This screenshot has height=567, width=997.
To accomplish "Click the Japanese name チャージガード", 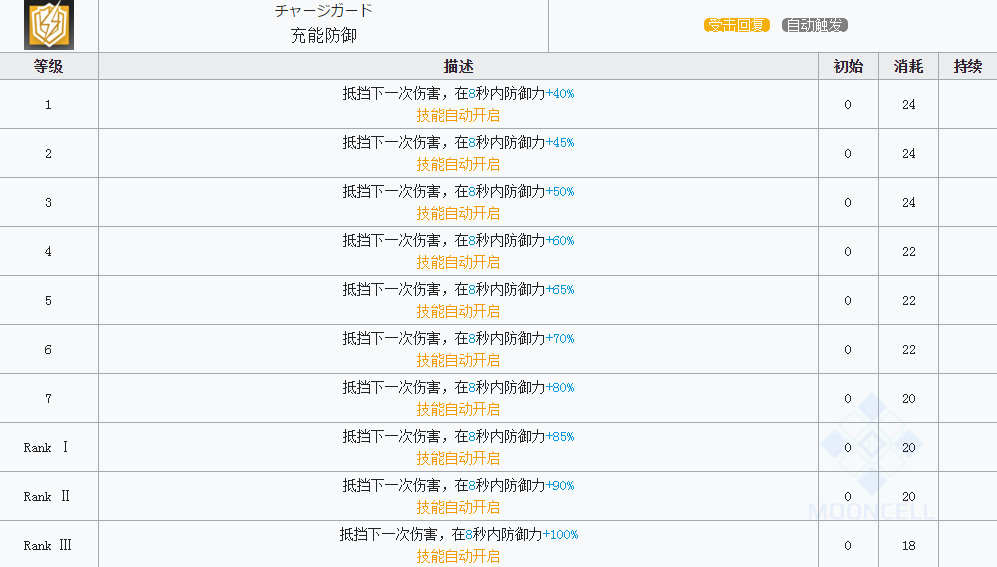I will (323, 11).
